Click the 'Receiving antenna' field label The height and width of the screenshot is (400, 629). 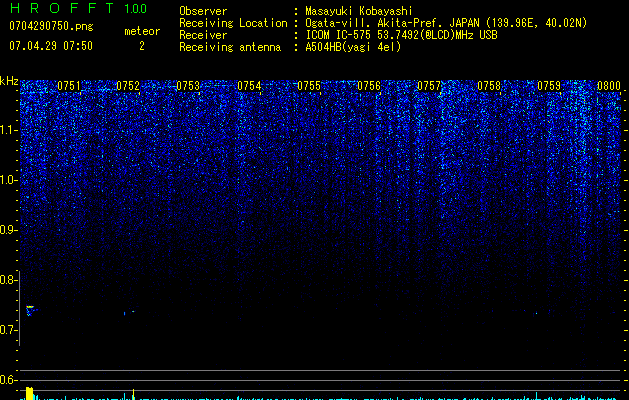[x=230, y=47]
